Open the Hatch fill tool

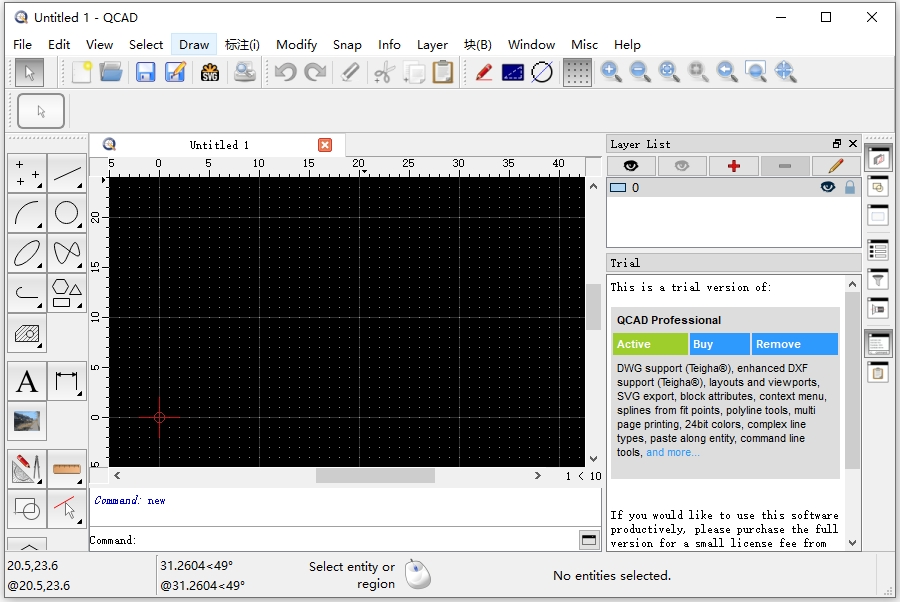click(27, 333)
